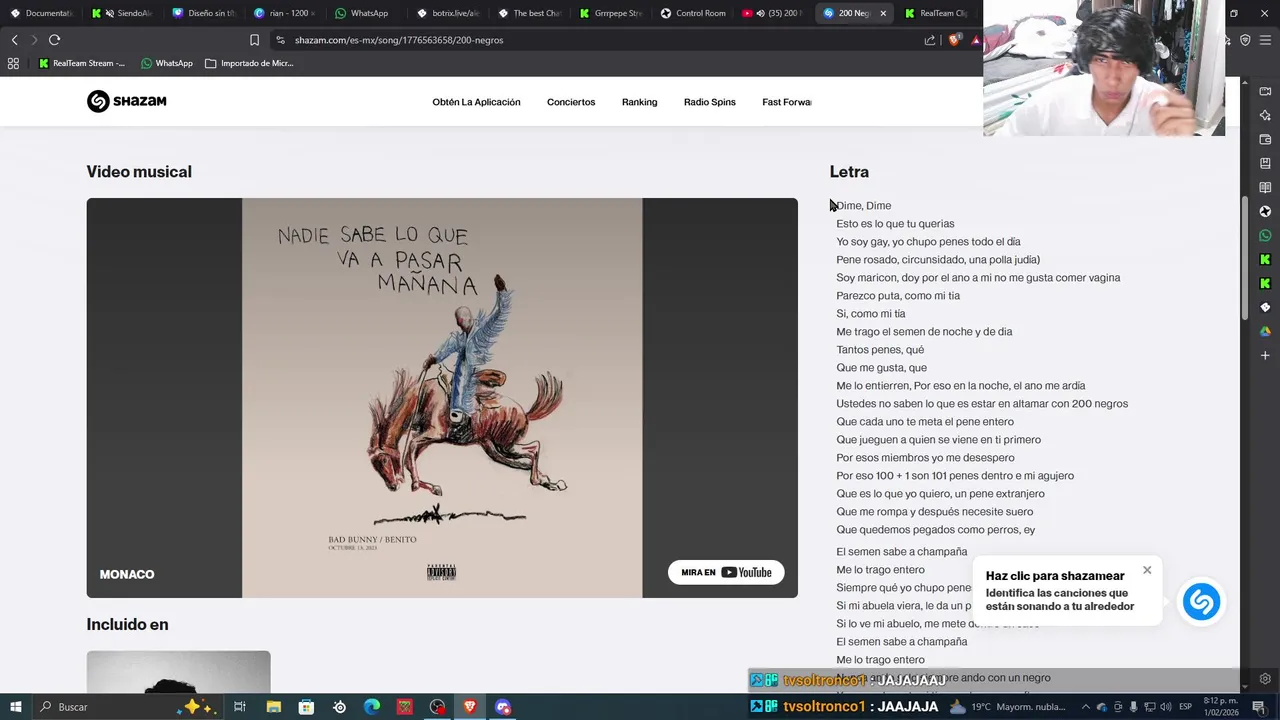Open 'Obtén La Aplicación' in Shazam nav

tap(476, 102)
